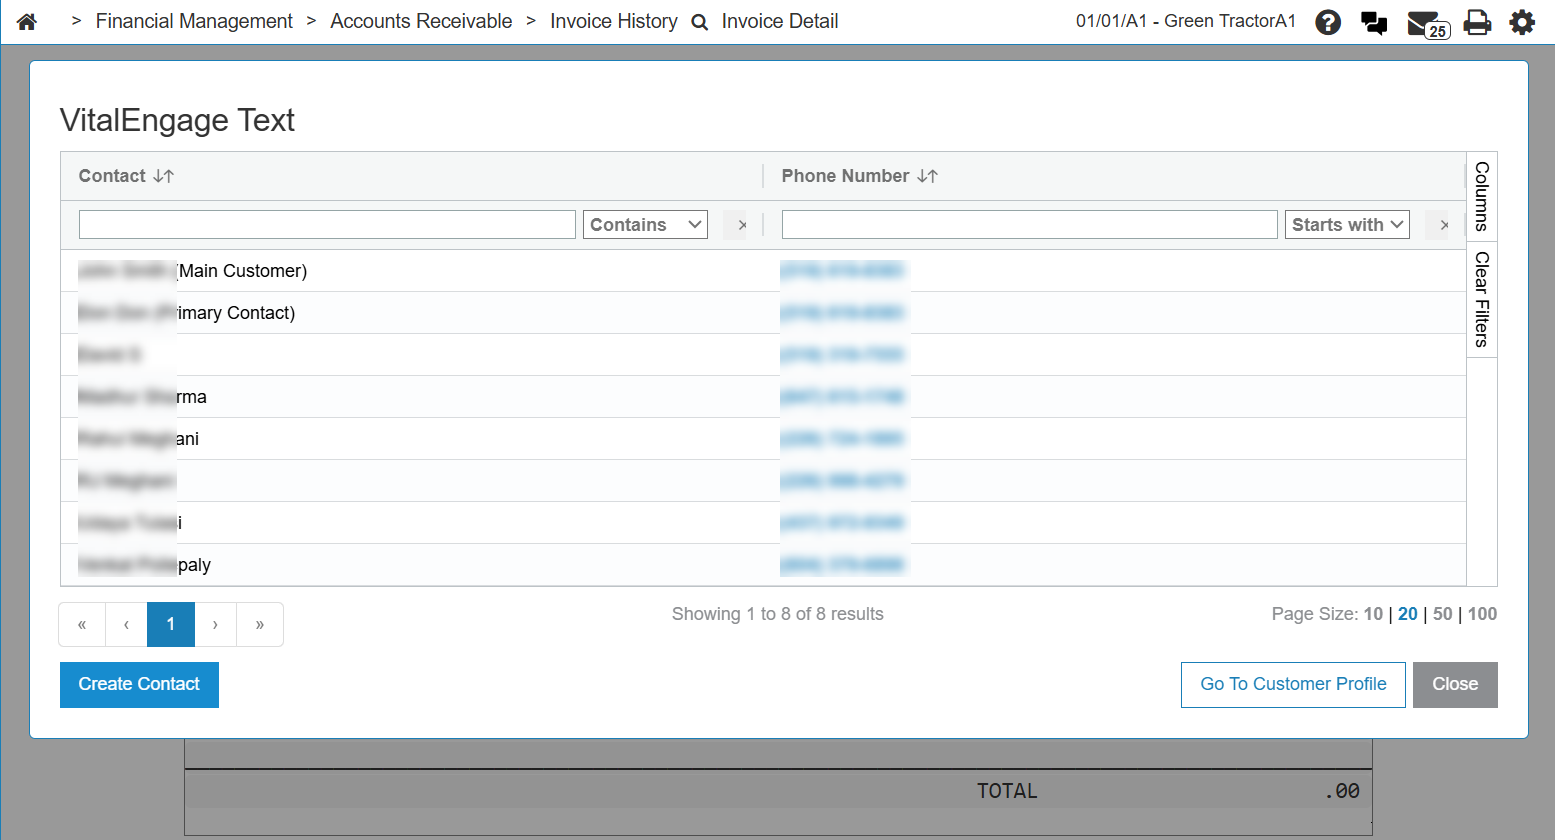This screenshot has width=1555, height=840.
Task: Open the chat messages icon
Action: coord(1374,22)
